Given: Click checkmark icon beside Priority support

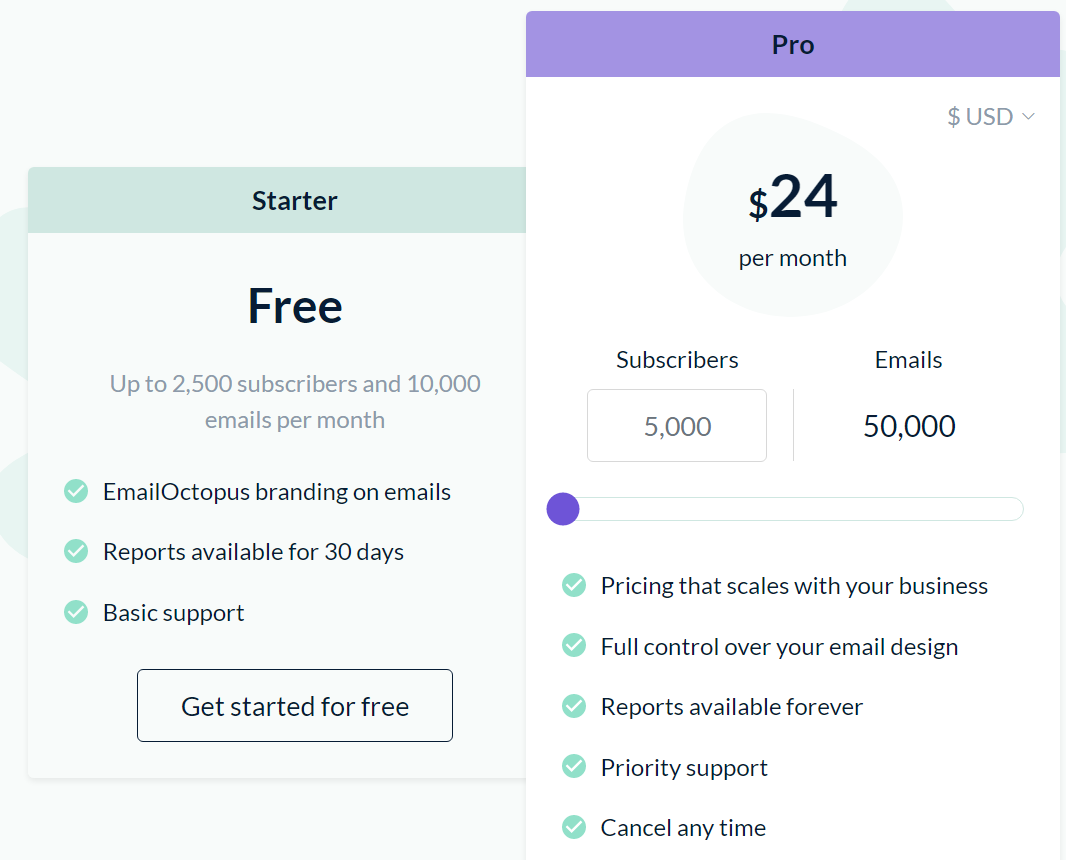Looking at the screenshot, I should click(574, 767).
